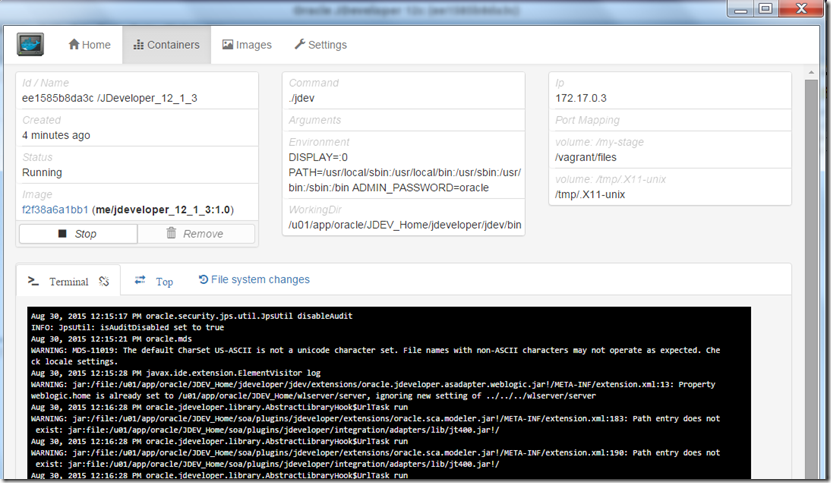Click the IP address 172.17.0.3
Screen dimensions: 831x483
[579, 98]
